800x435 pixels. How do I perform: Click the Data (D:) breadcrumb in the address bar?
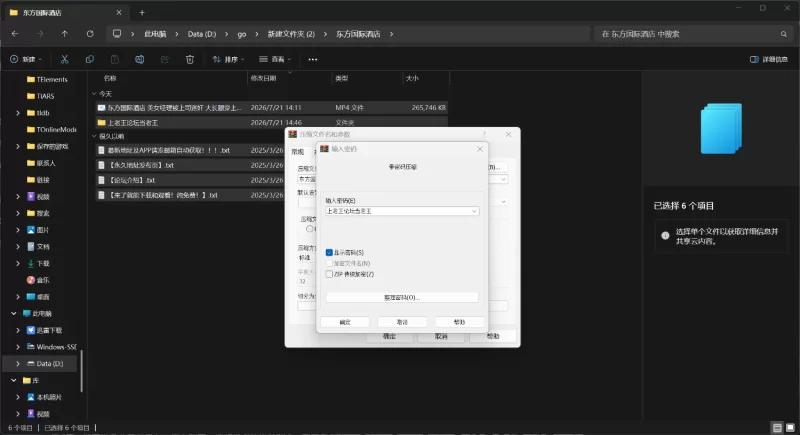202,34
